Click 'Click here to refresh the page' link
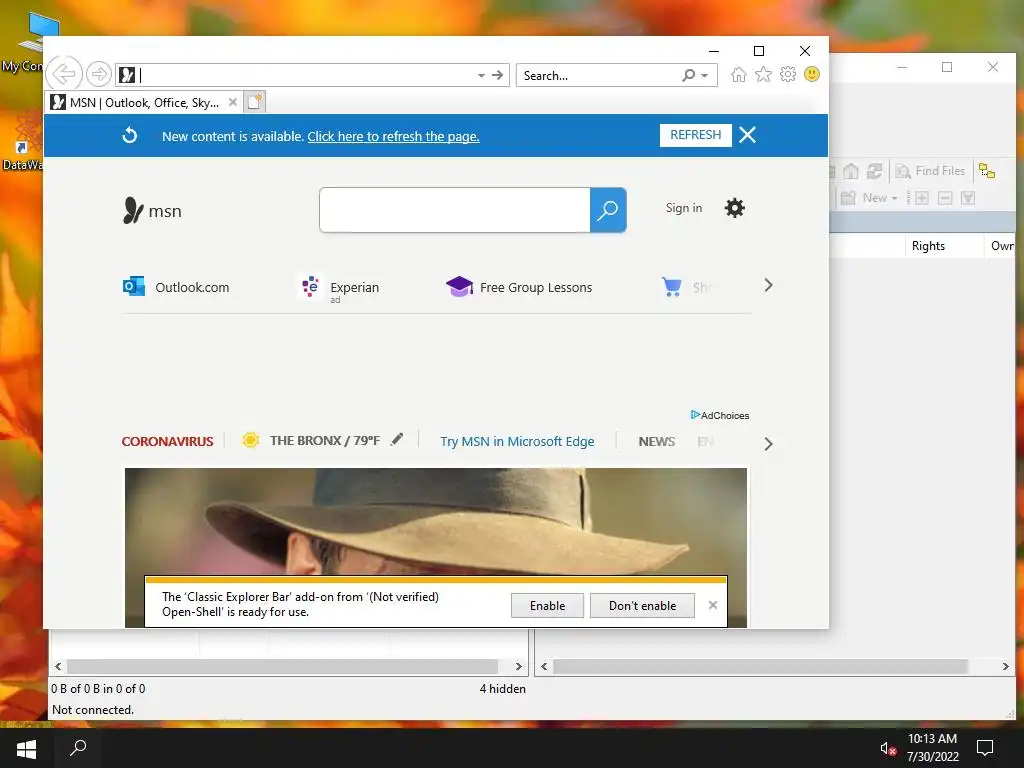Screen dimensions: 1024x768 tap(393, 136)
